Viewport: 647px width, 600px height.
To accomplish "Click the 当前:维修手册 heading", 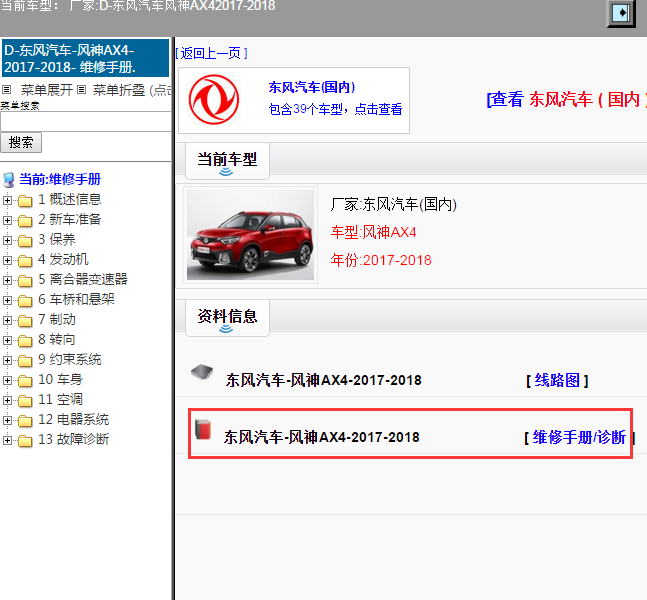I will pyautogui.click(x=60, y=179).
